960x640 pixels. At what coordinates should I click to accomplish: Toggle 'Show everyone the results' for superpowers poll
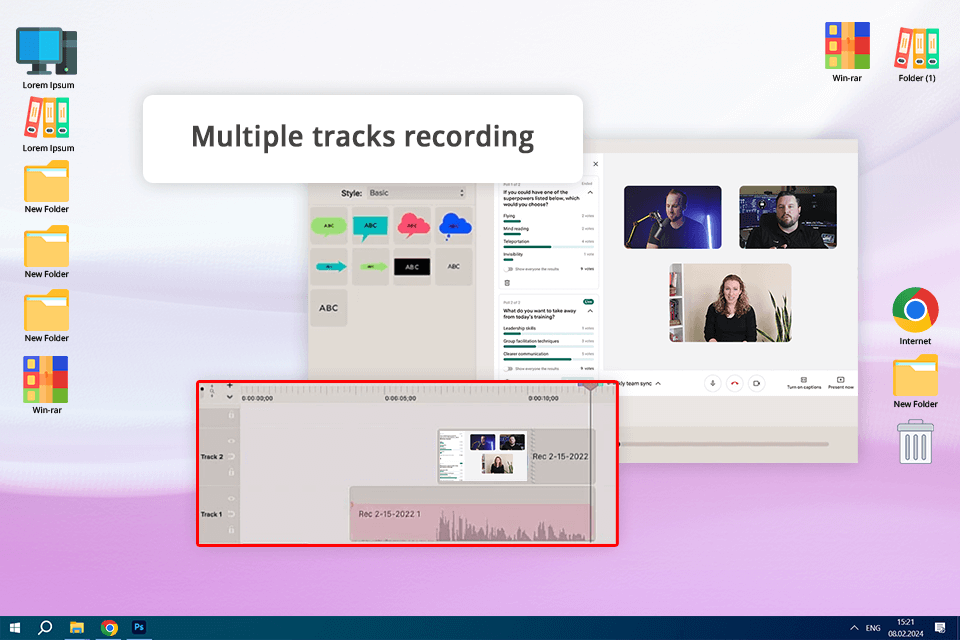[x=508, y=269]
